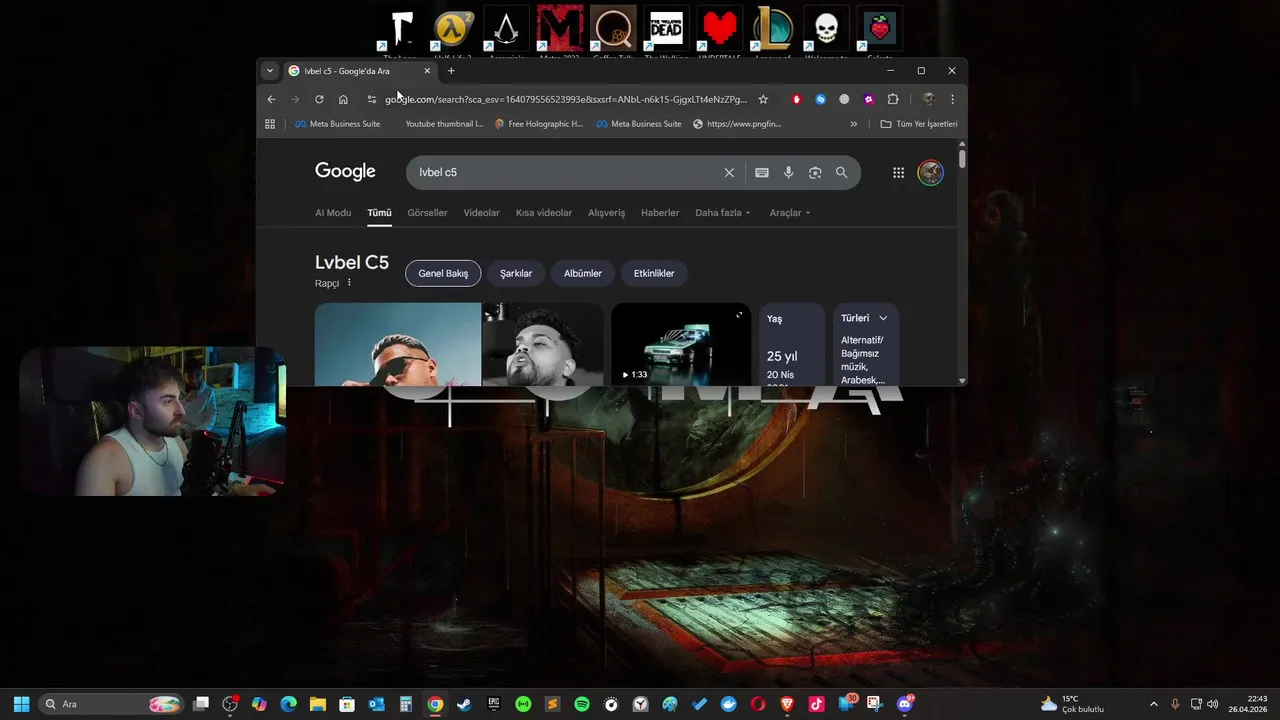View site information for google.com
Image resolution: width=1280 pixels, height=720 pixels.
tap(372, 99)
